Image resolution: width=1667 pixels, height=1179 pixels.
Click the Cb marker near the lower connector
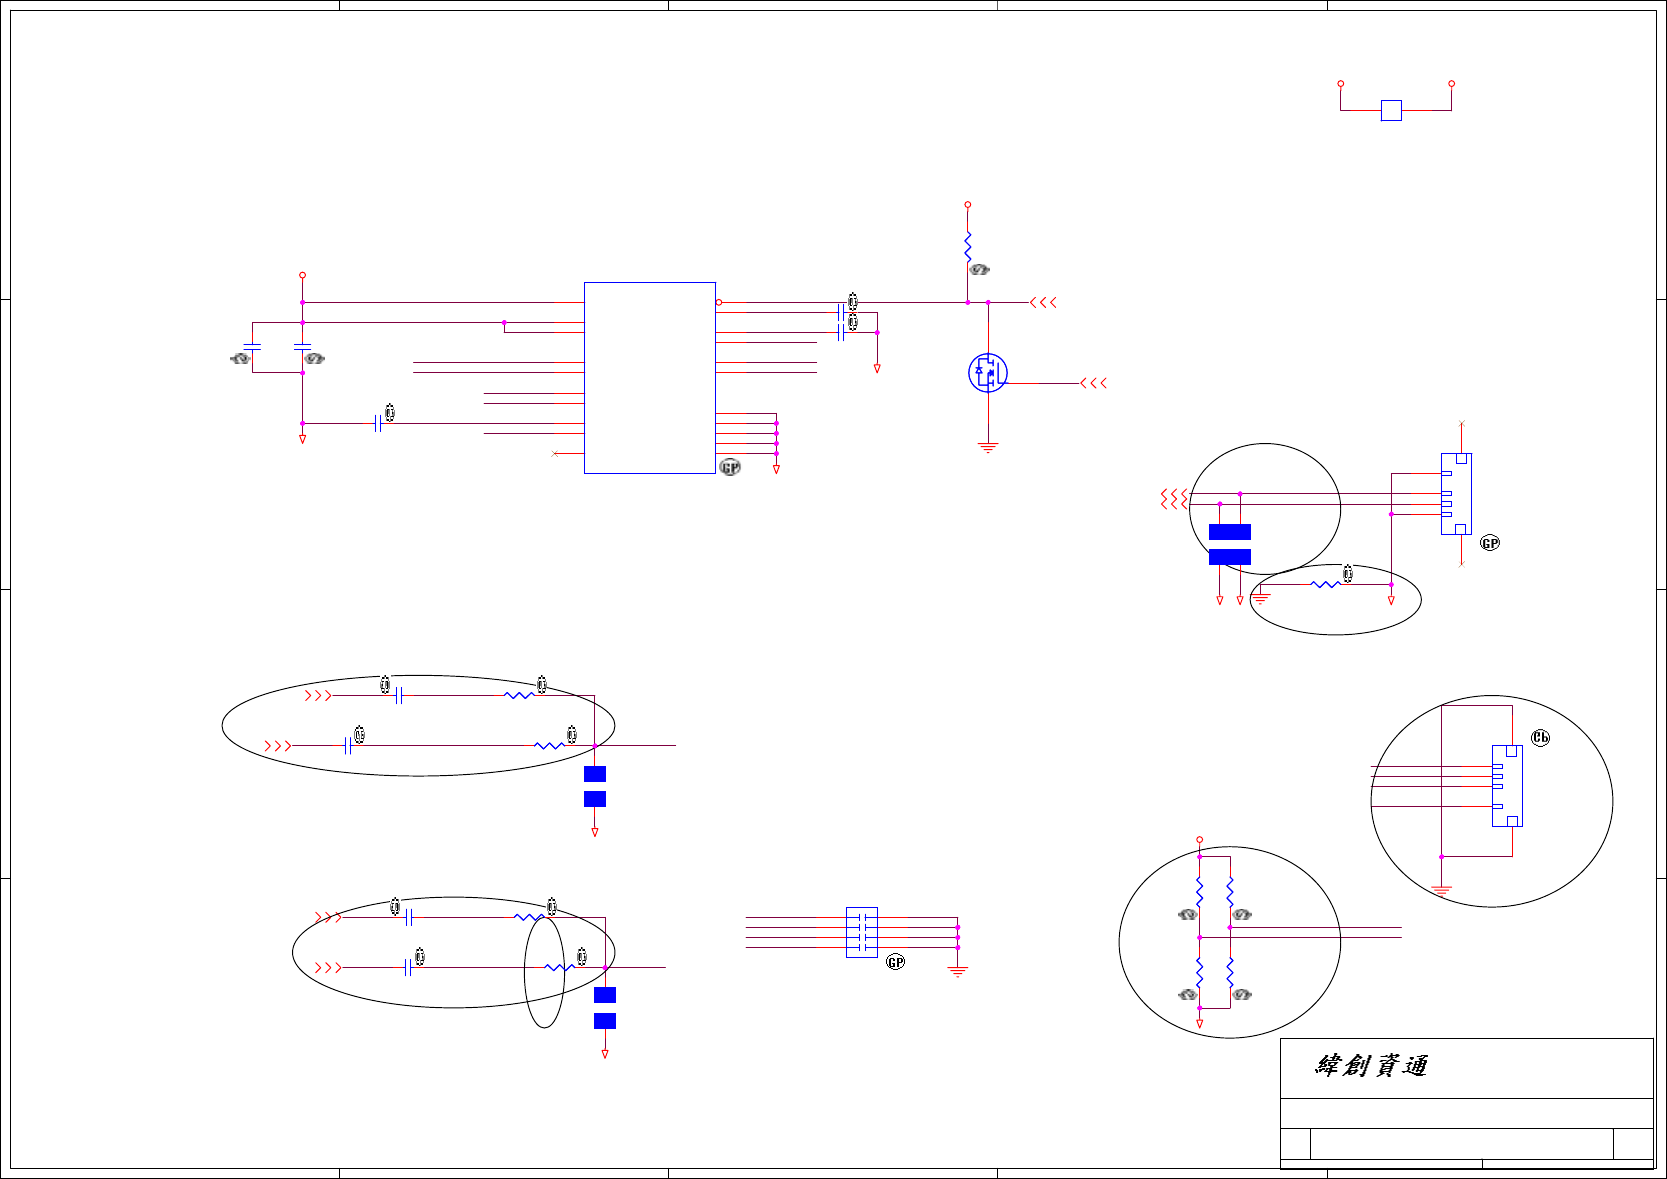point(1541,738)
